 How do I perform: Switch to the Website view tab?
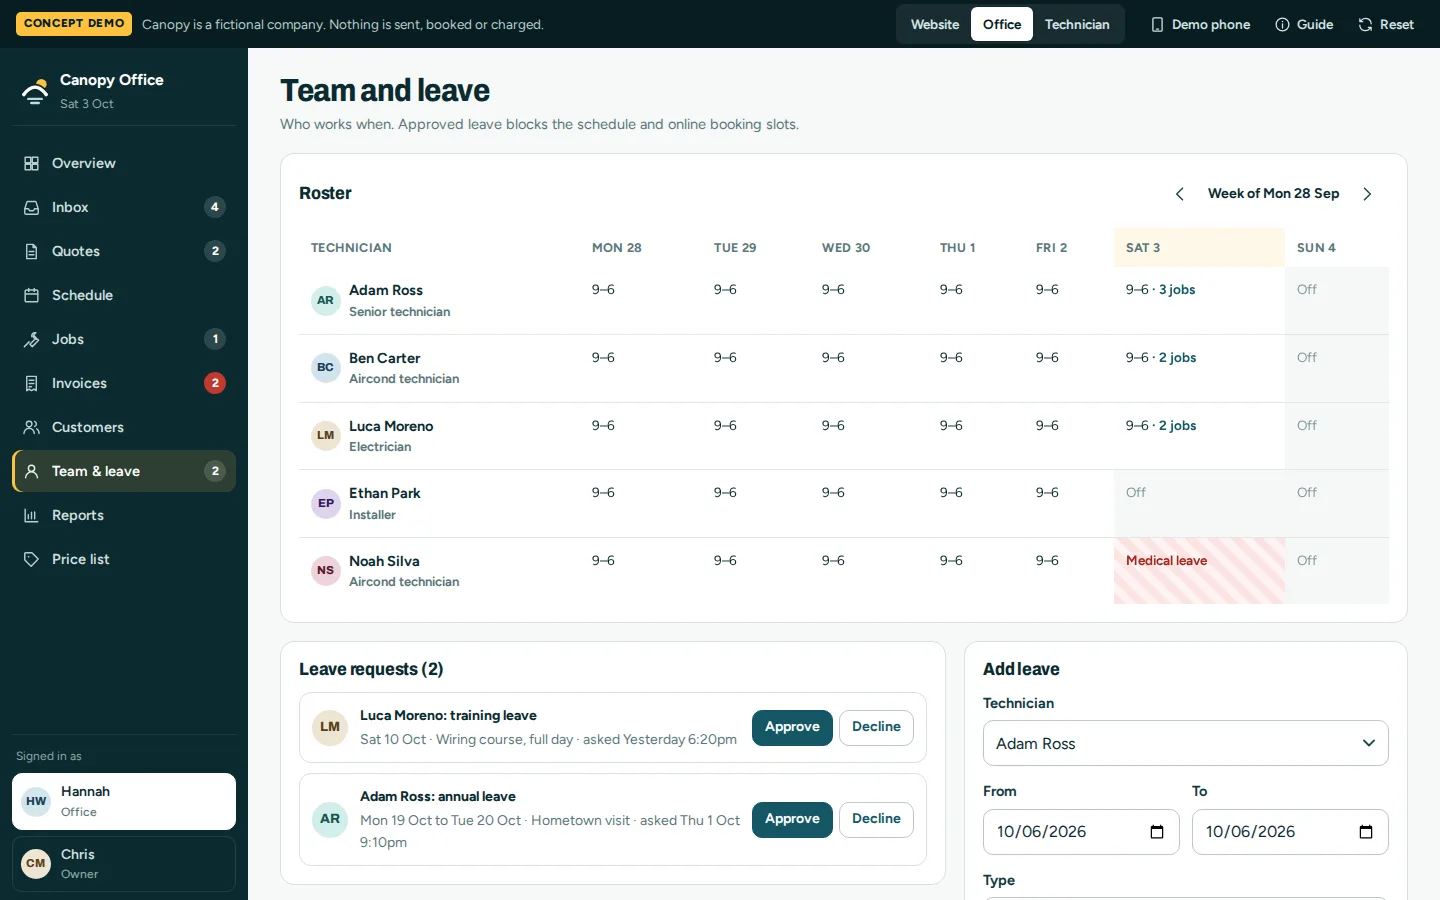coord(935,24)
